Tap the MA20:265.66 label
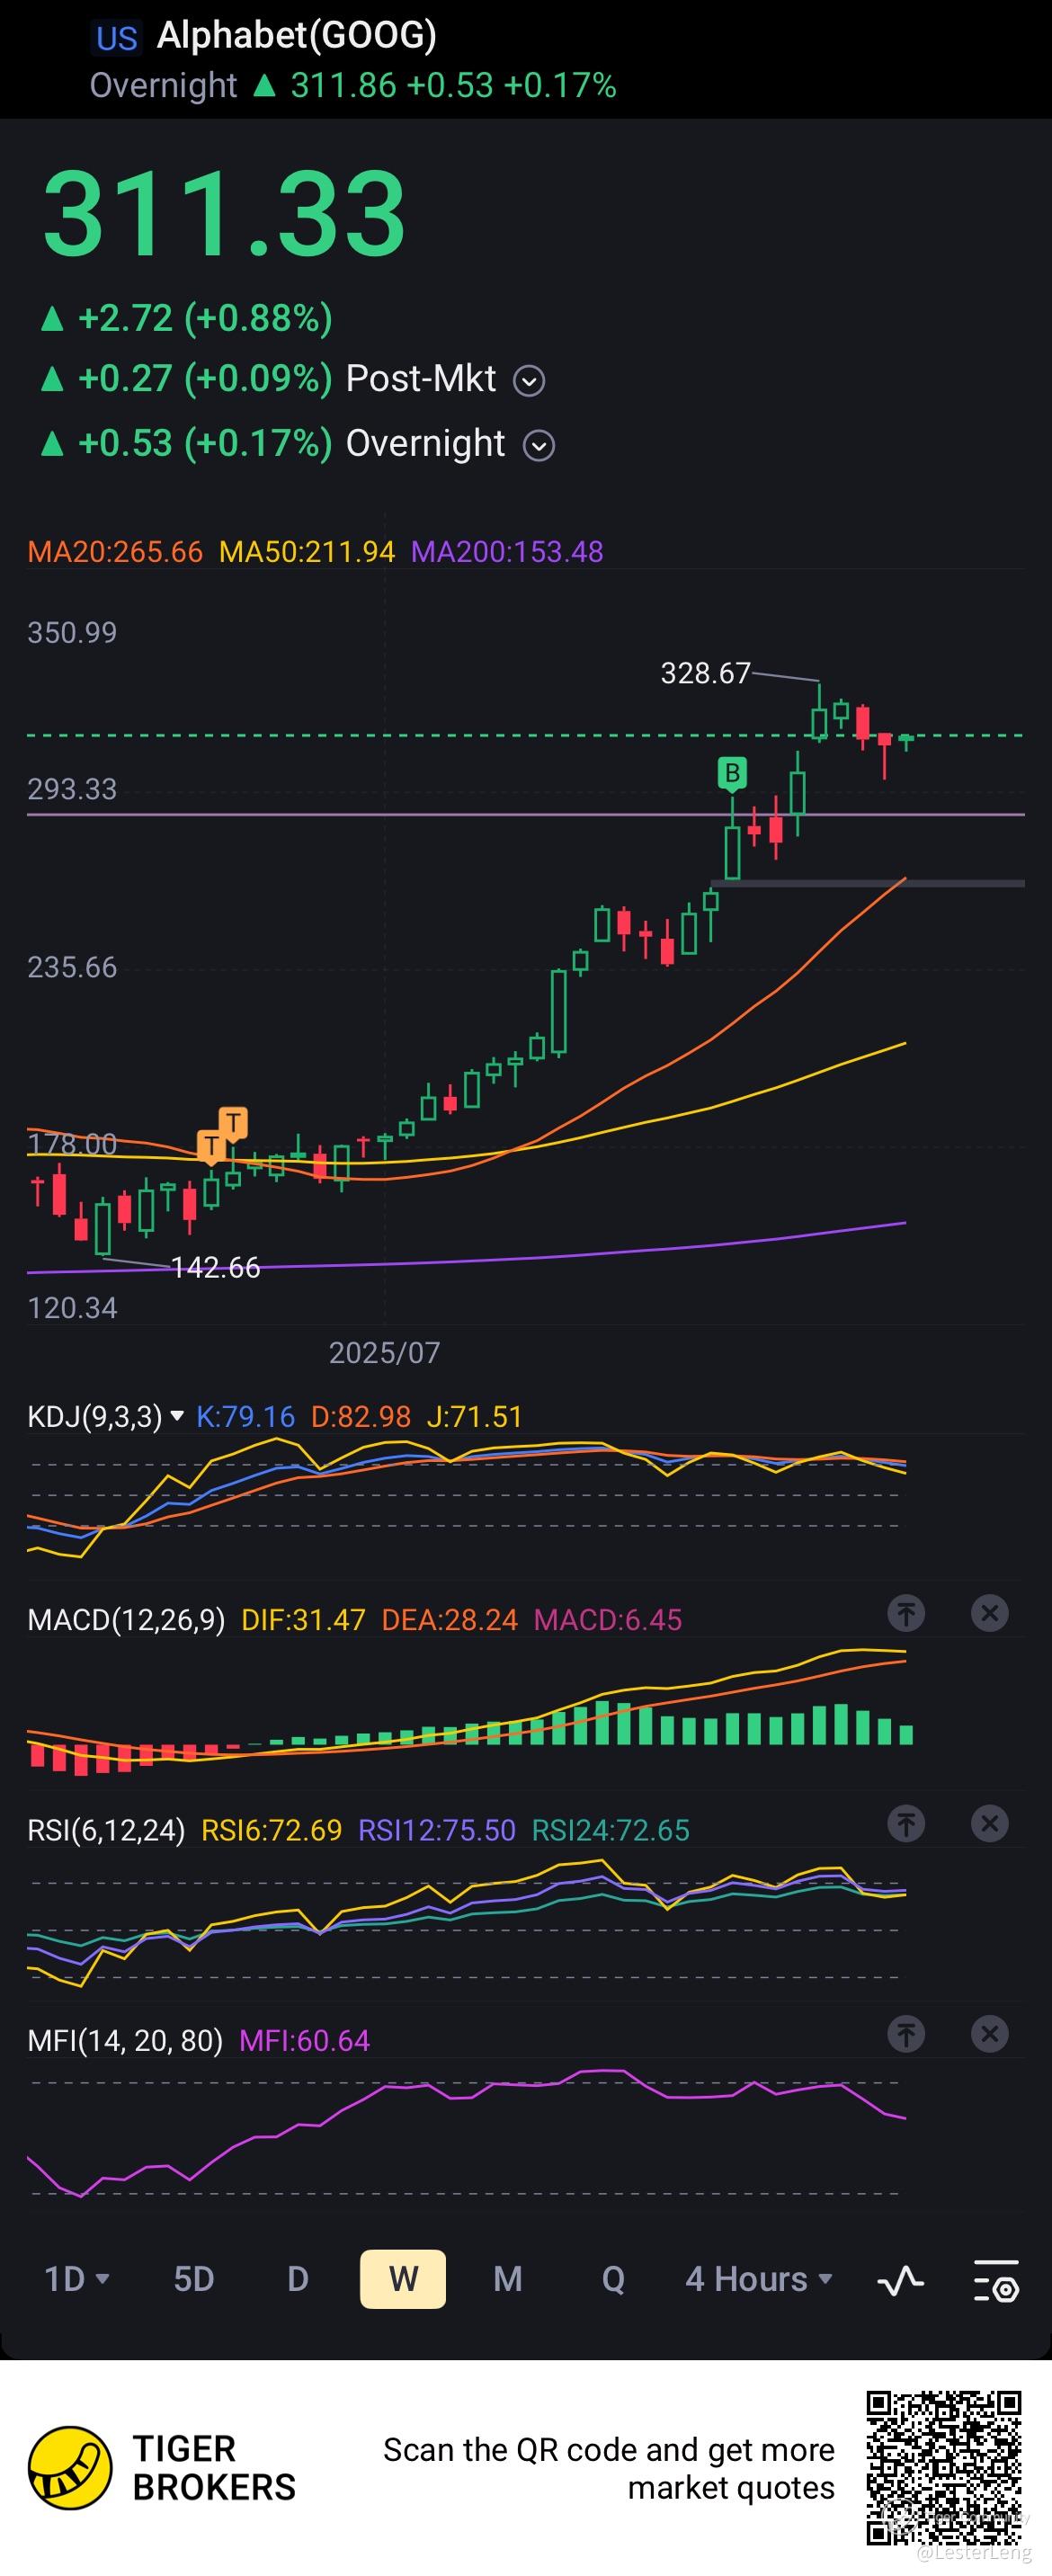 click(x=115, y=552)
